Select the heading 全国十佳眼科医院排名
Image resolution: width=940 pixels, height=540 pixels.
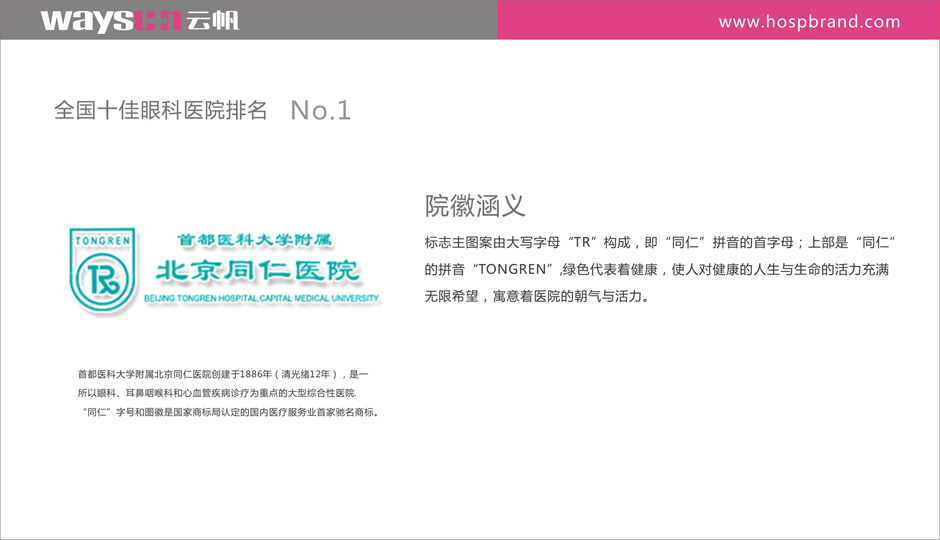(161, 110)
